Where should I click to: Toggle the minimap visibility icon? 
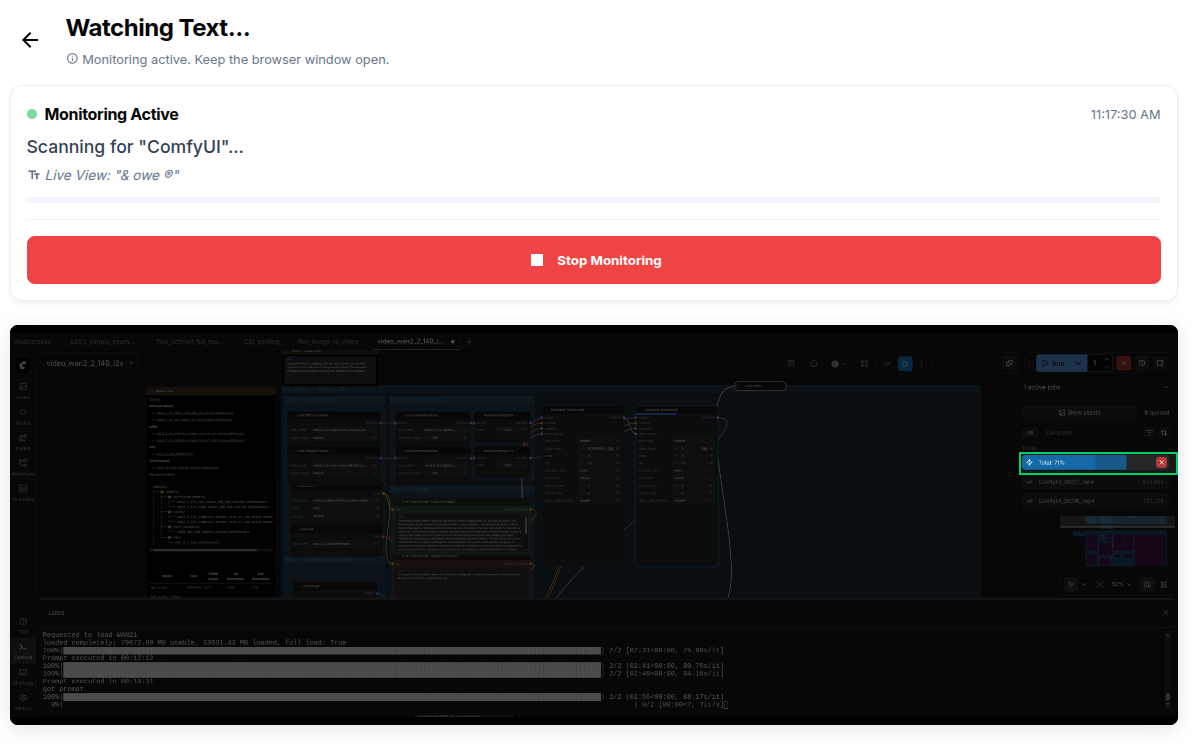(1147, 584)
